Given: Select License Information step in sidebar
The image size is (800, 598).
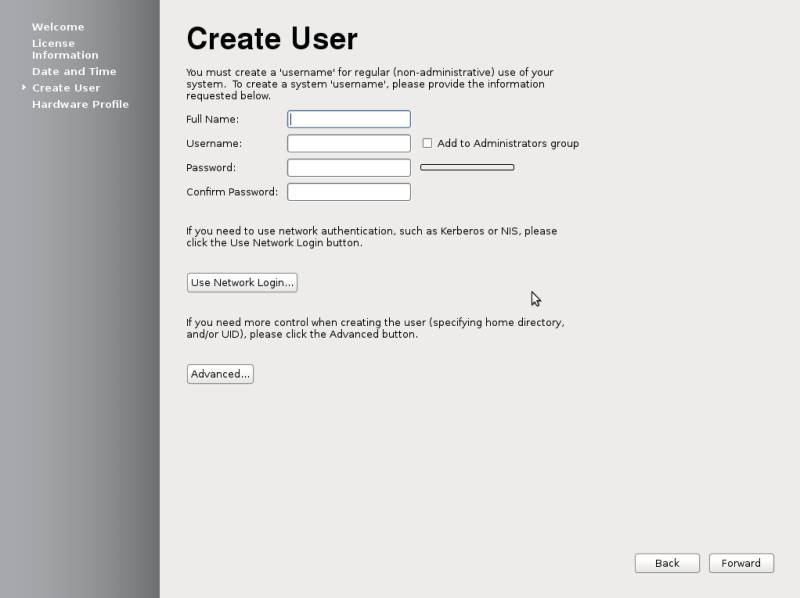Looking at the screenshot, I should (x=65, y=49).
